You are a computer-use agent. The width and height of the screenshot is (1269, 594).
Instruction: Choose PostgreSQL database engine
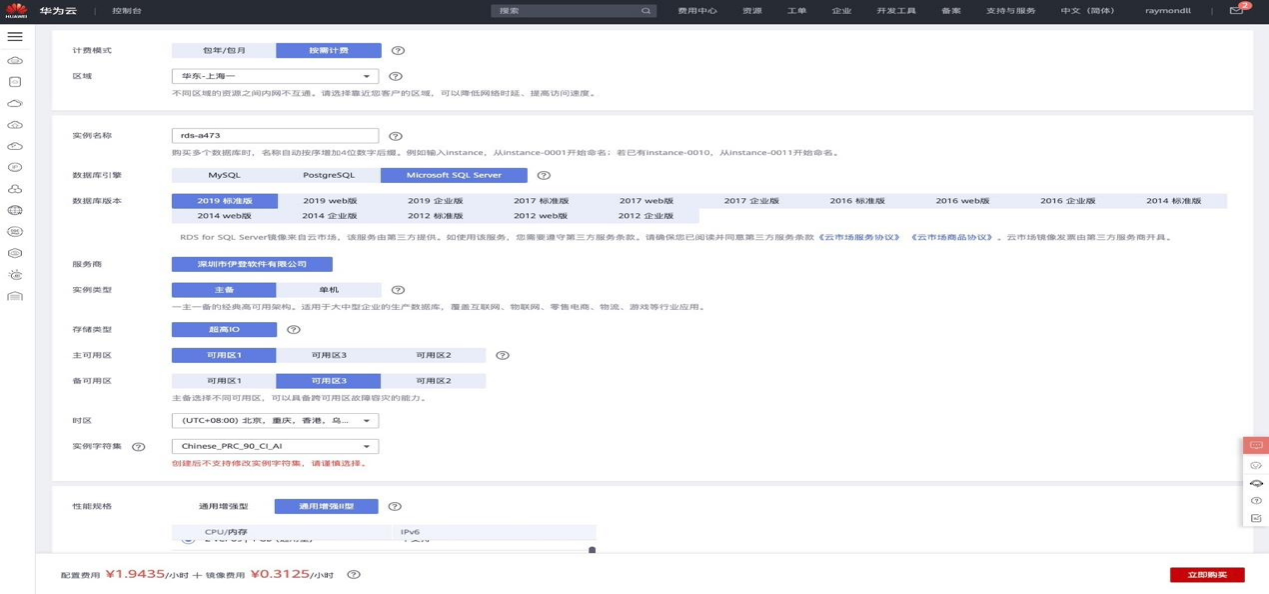point(328,175)
